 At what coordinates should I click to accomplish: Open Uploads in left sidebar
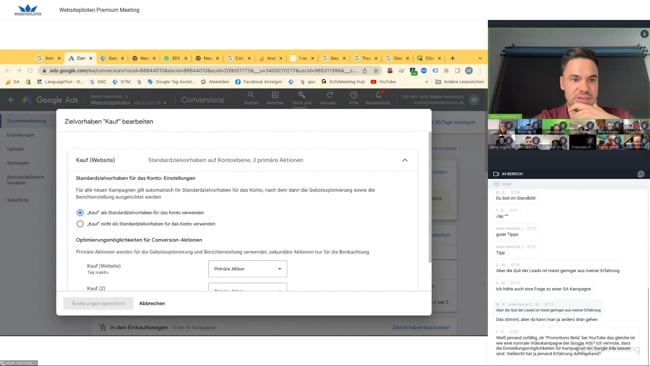(15, 149)
